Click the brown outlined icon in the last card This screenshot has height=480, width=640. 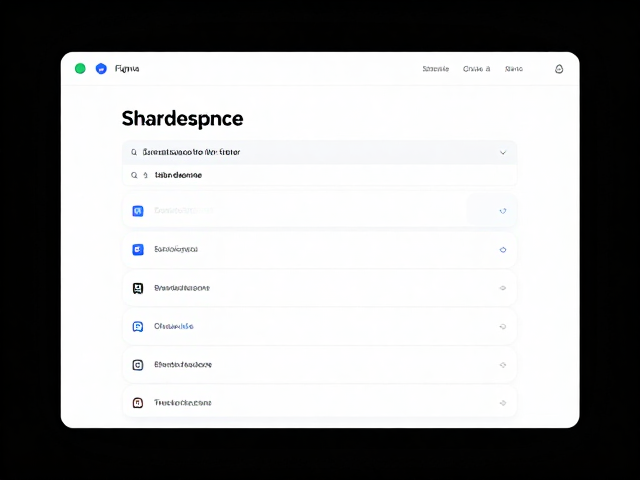138,403
